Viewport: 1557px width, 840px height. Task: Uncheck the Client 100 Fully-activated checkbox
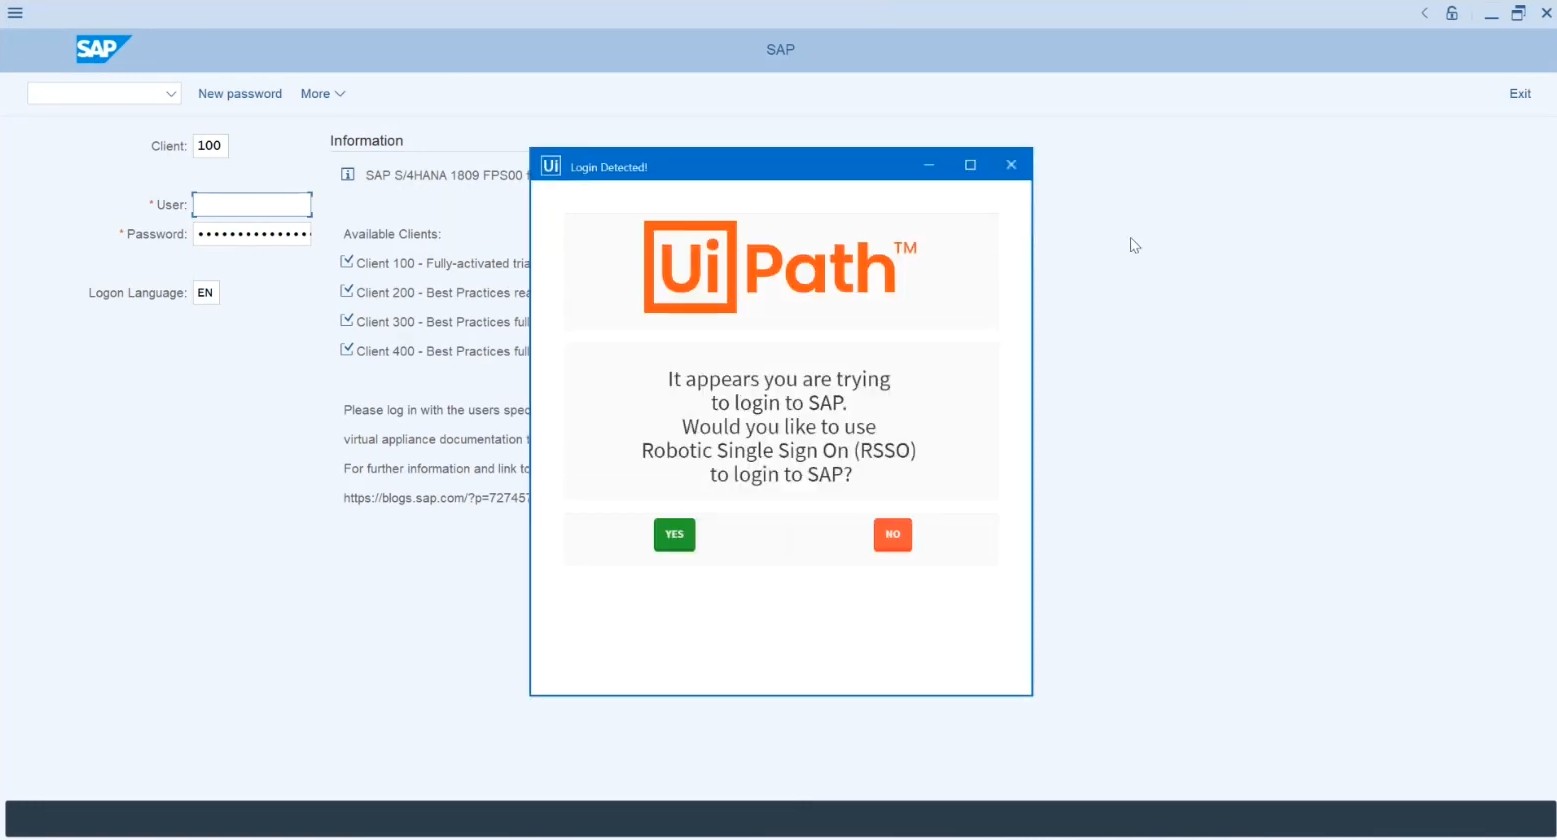(346, 260)
